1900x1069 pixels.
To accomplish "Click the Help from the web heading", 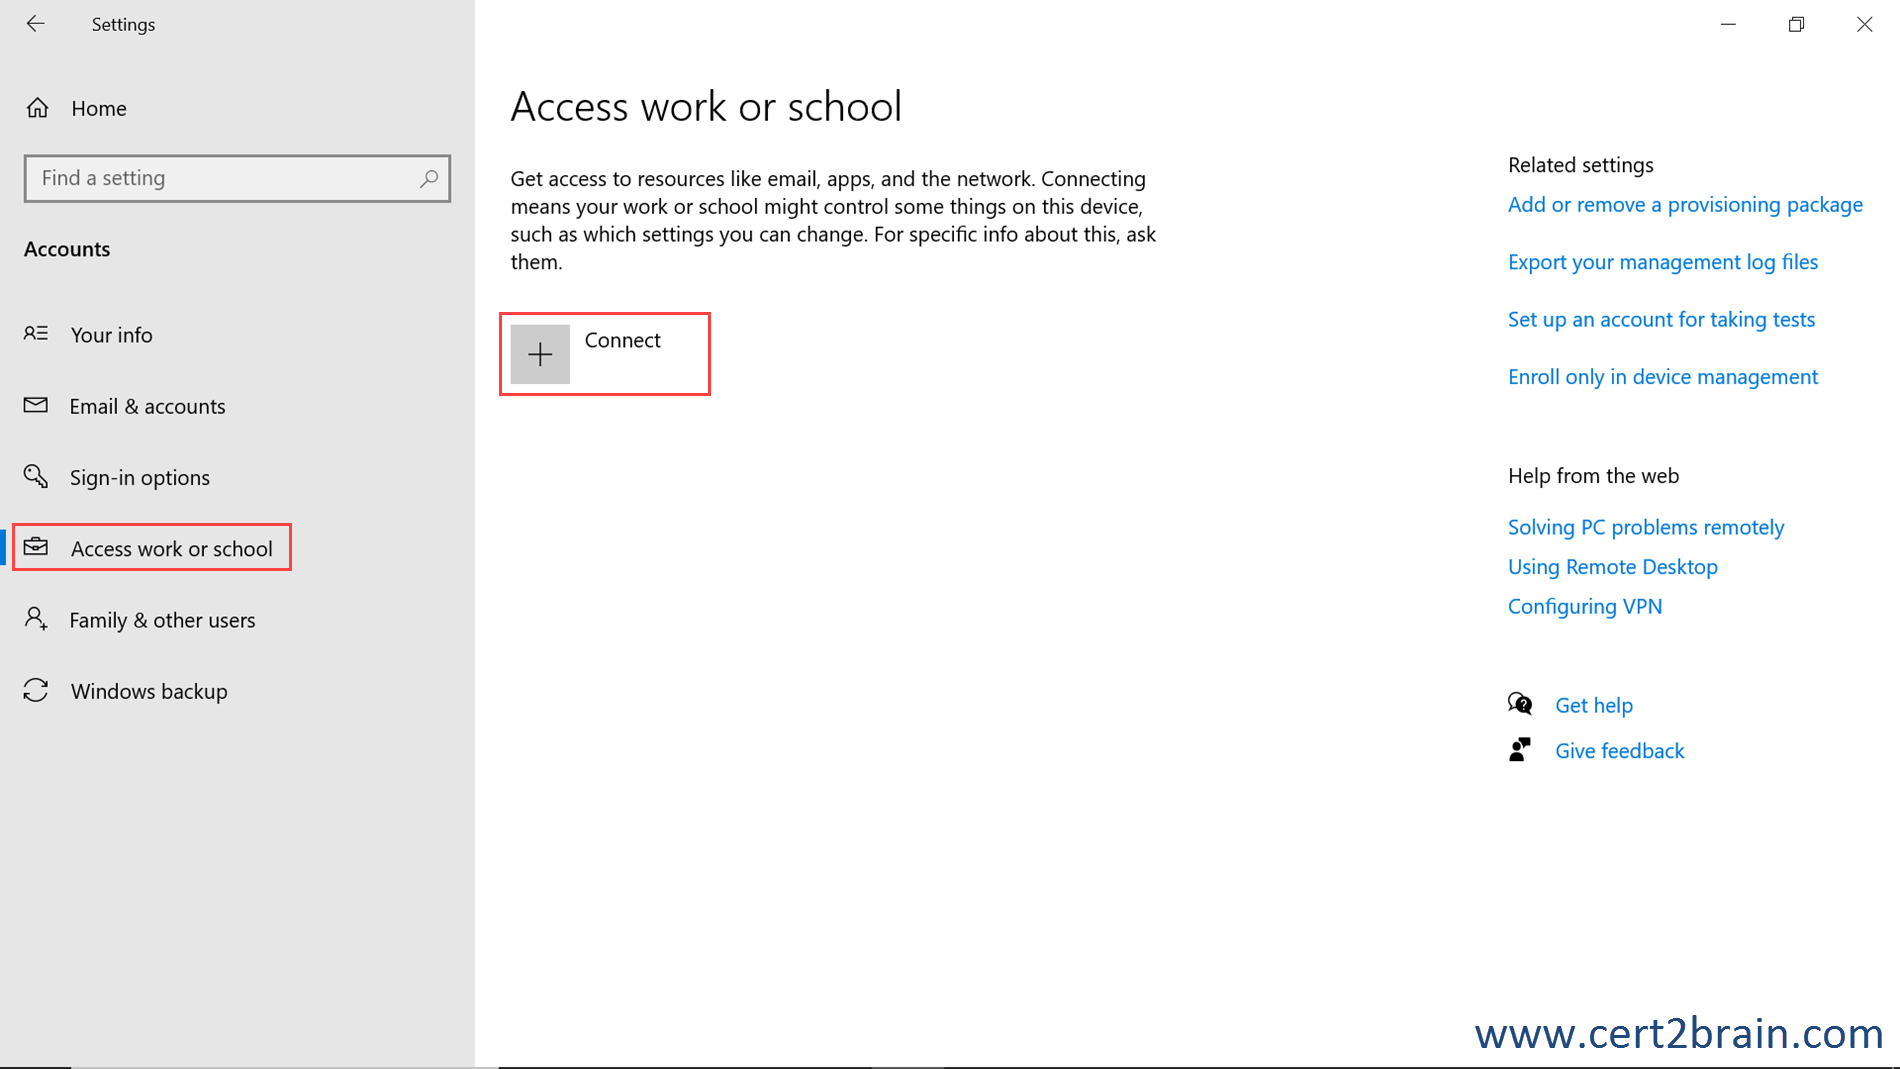I will point(1594,476).
